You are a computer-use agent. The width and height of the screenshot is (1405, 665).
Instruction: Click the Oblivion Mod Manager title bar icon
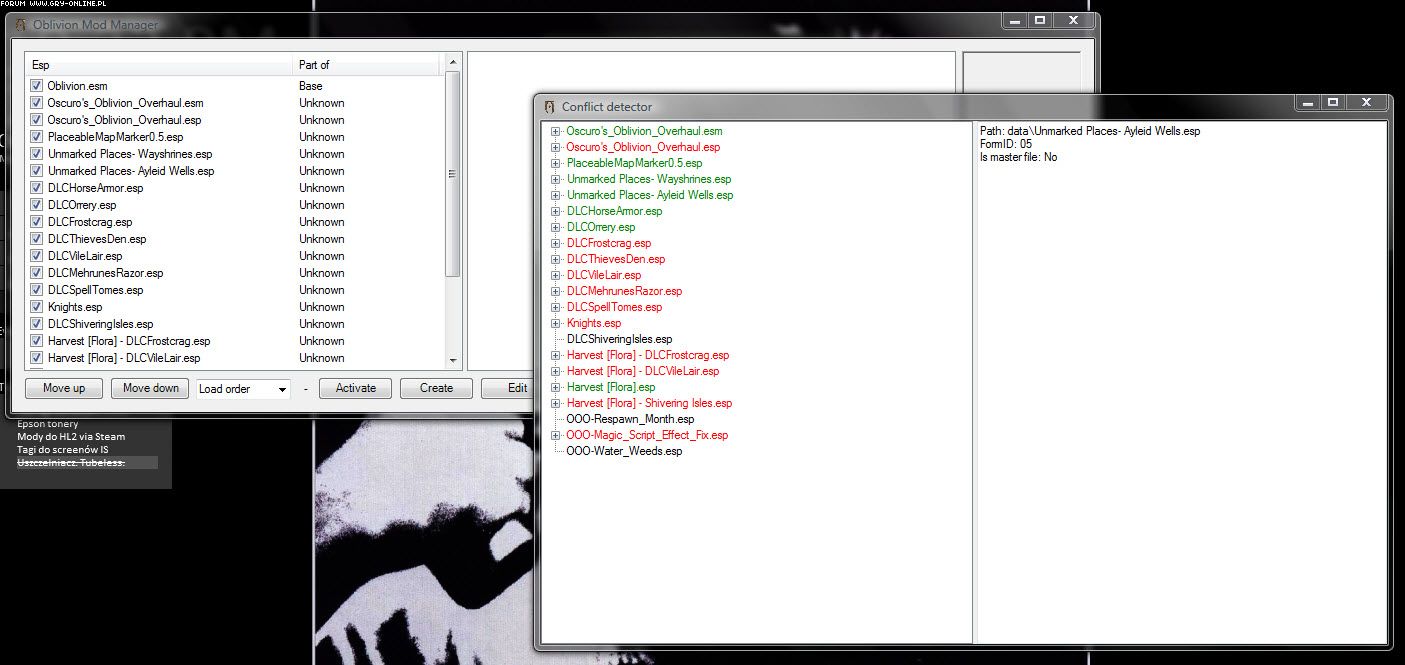click(x=20, y=25)
